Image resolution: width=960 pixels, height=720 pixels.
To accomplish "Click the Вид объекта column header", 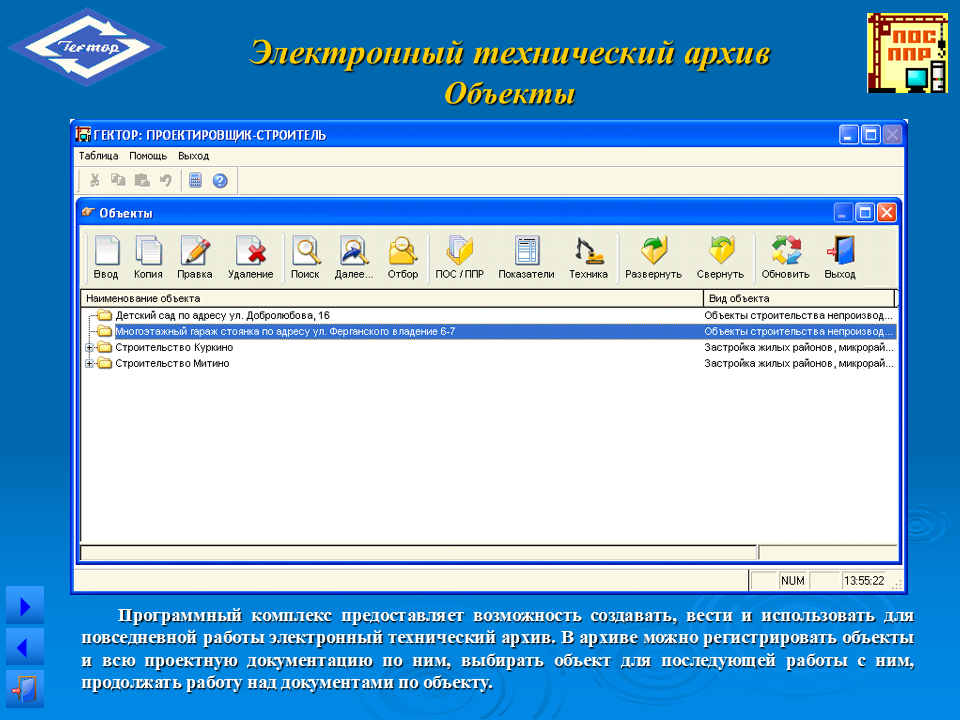I will point(799,298).
